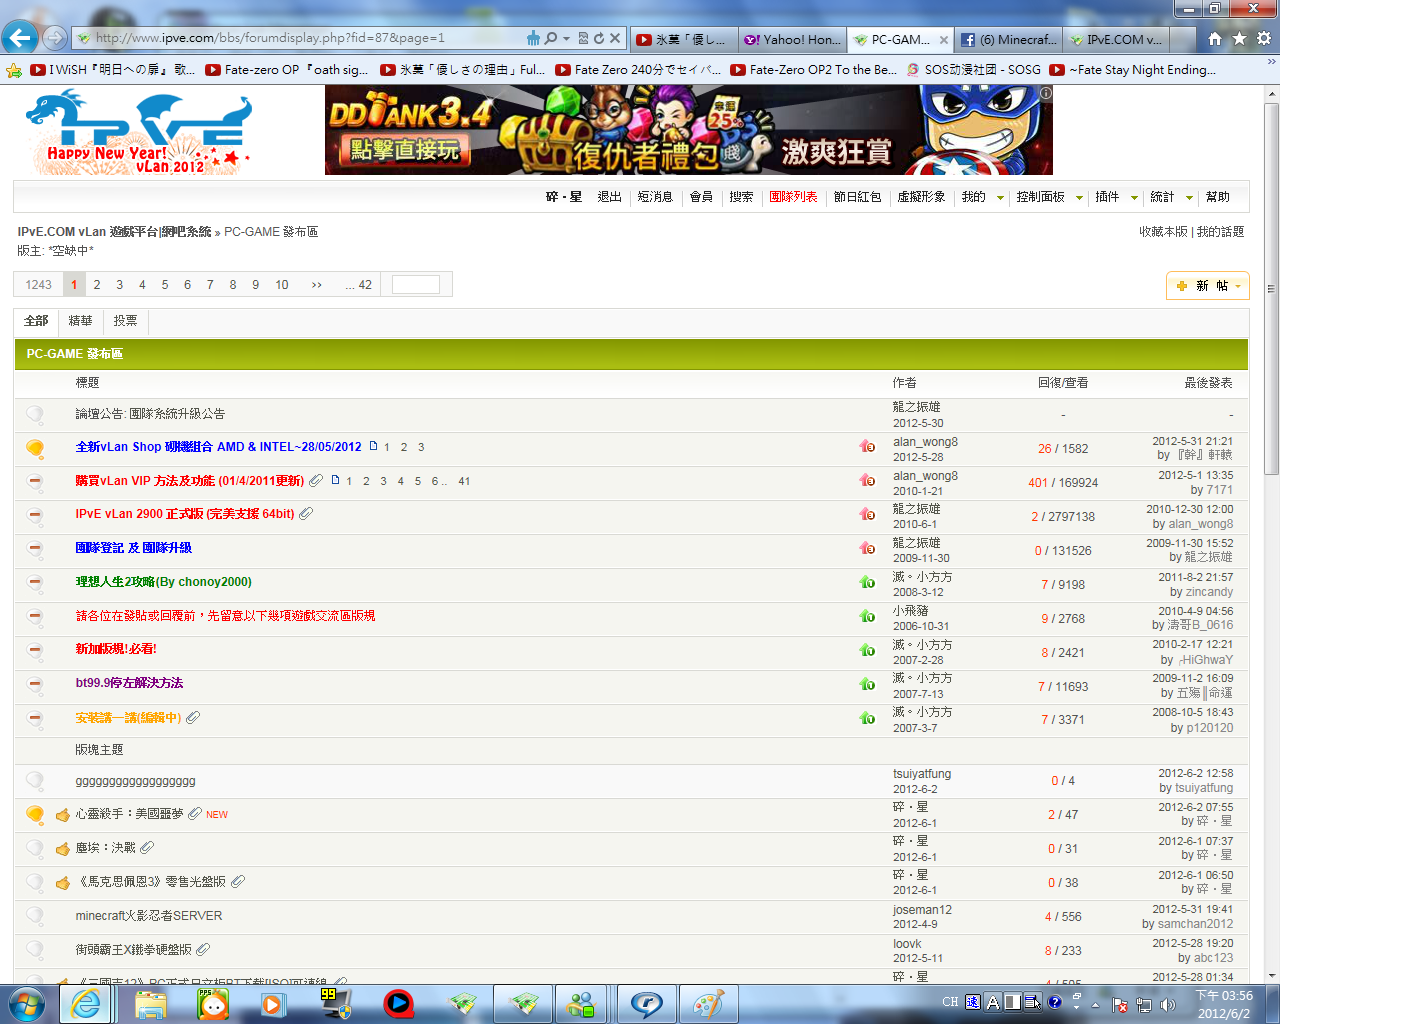Switch to the (6) Minecraf... browser tab
Viewport: 1419px width, 1024px height.
click(1008, 40)
